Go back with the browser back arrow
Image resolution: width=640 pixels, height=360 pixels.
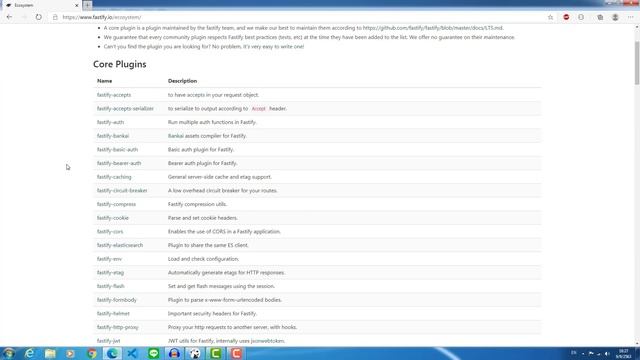click(9, 17)
